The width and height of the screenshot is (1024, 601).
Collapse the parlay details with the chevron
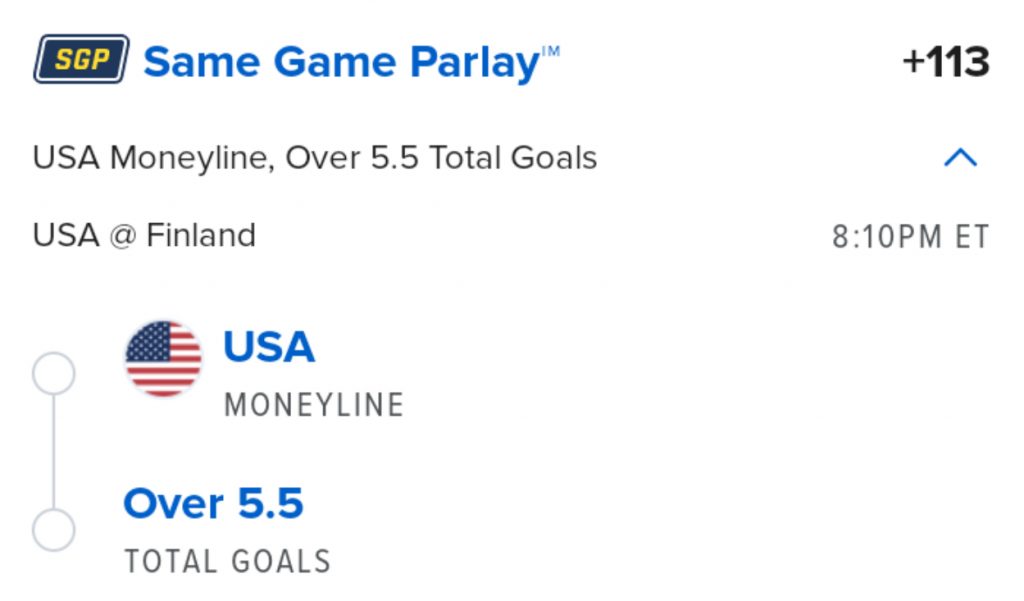[x=960, y=157]
